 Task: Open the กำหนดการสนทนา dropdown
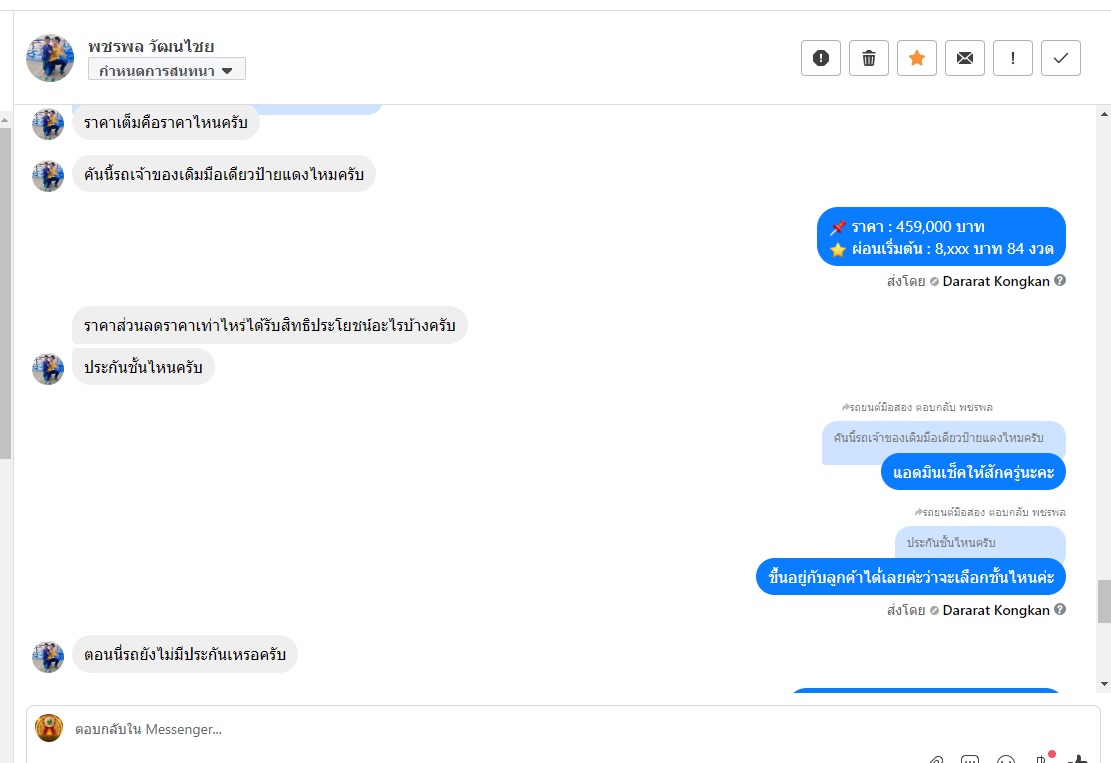tap(167, 70)
